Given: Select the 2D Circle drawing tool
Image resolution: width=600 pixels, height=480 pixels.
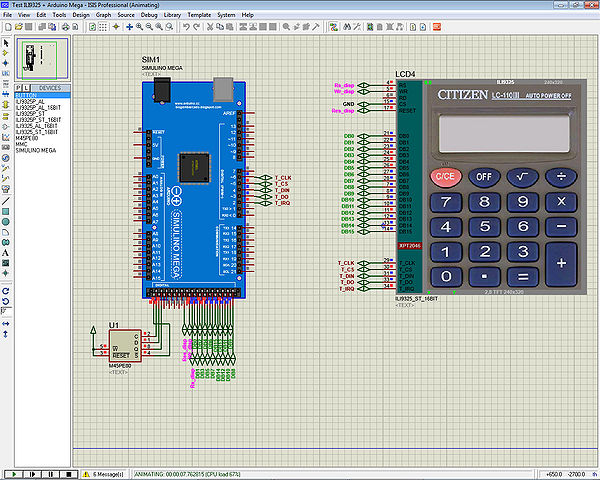Looking at the screenshot, I should coord(6,222).
